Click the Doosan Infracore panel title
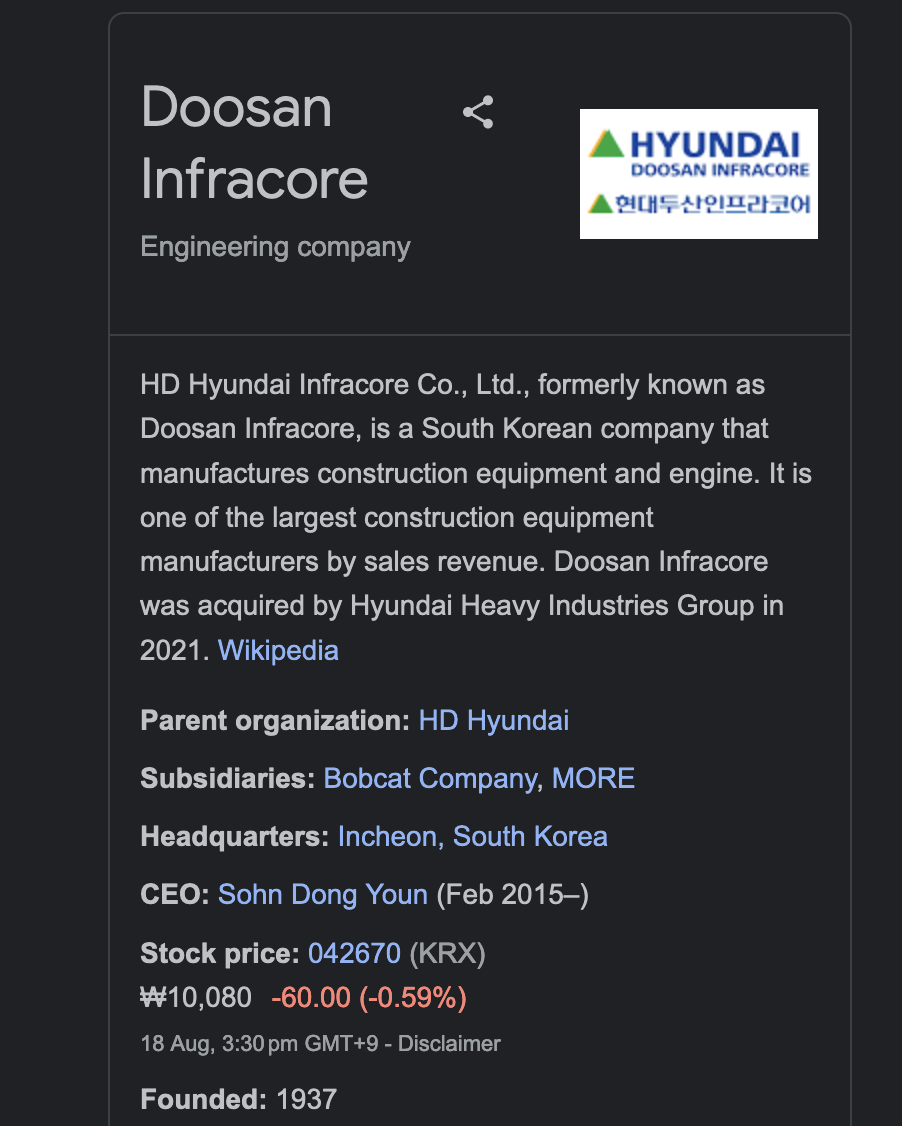902x1126 pixels. point(254,142)
